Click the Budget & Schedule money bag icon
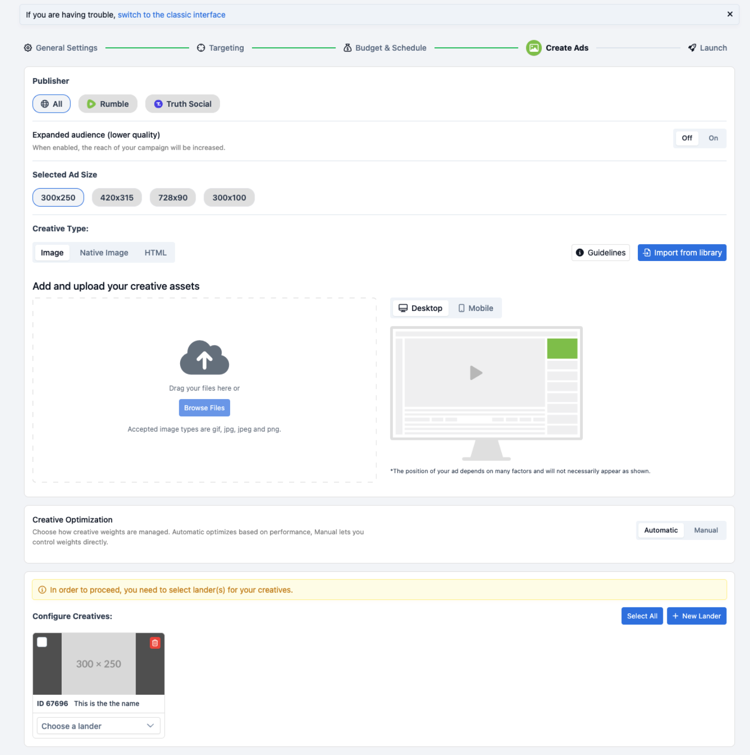Image resolution: width=750 pixels, height=755 pixels. pos(347,48)
